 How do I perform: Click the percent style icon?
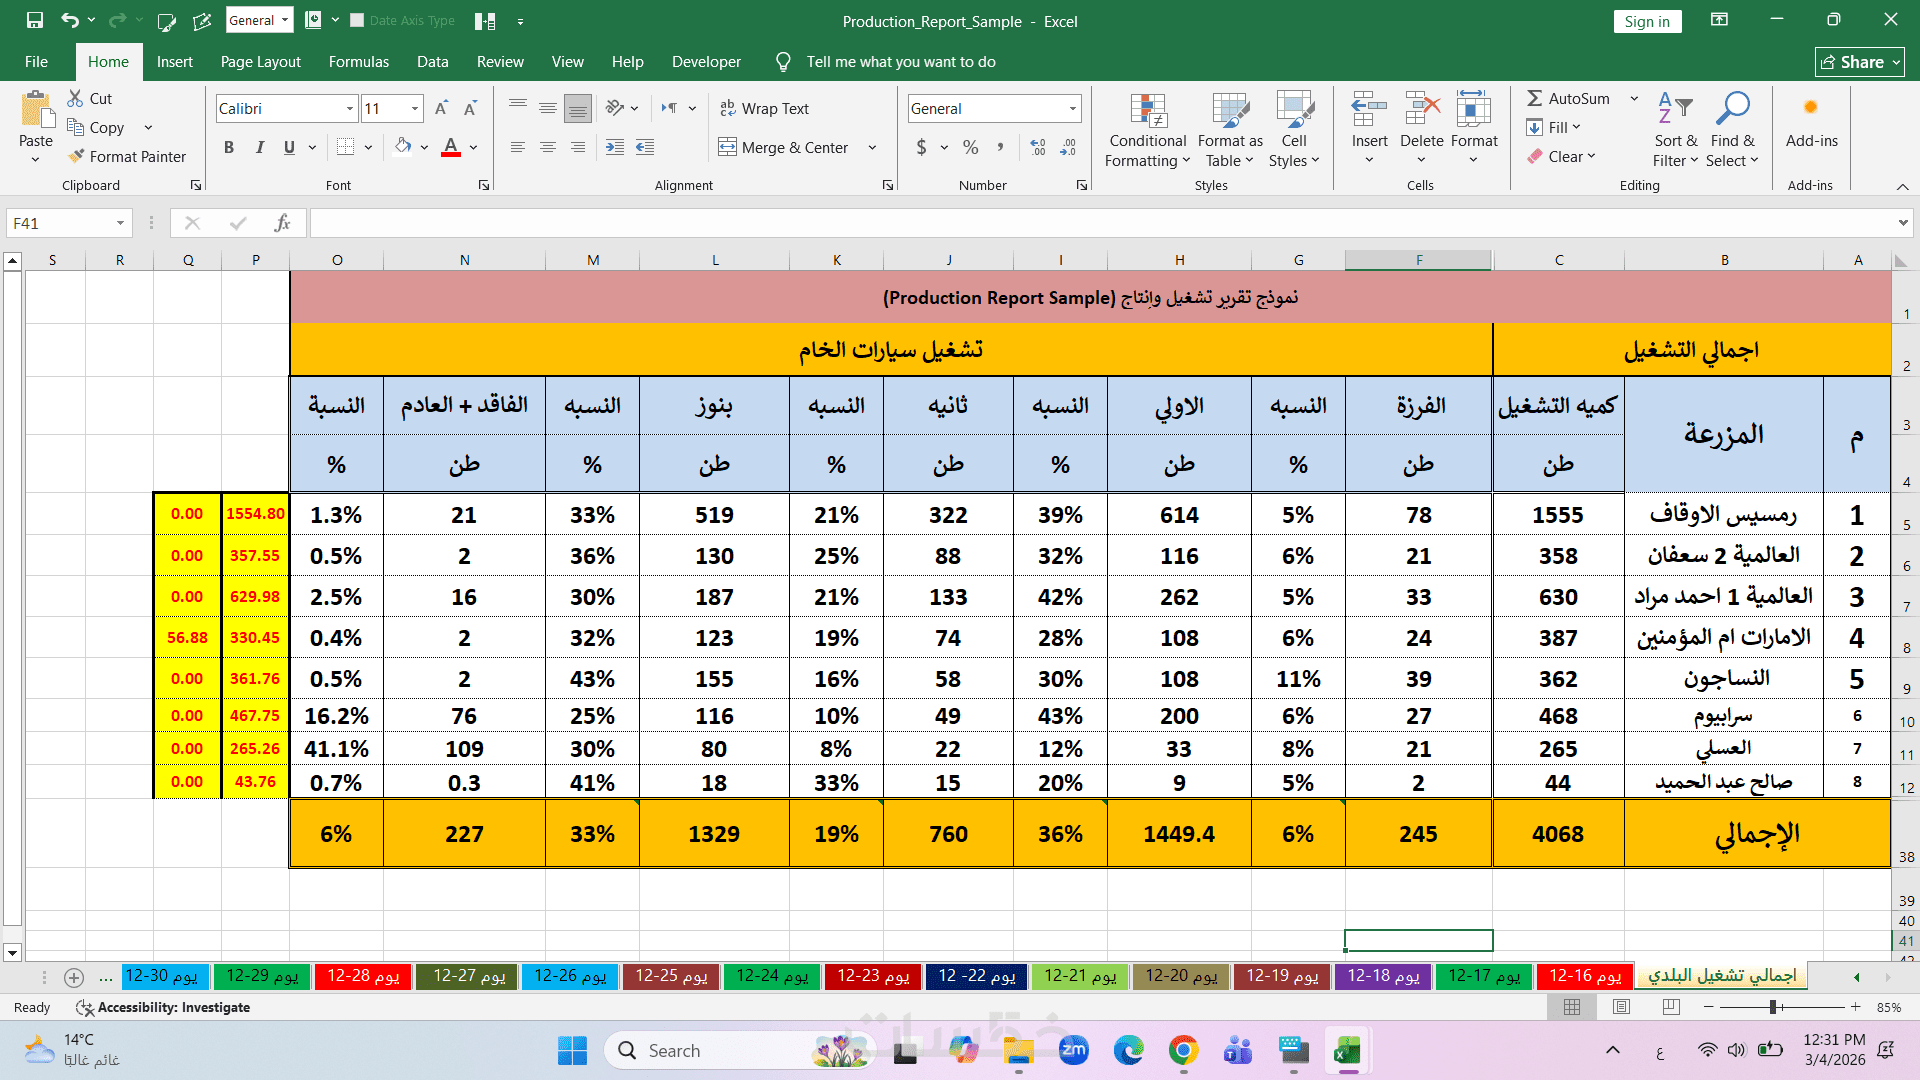click(970, 147)
